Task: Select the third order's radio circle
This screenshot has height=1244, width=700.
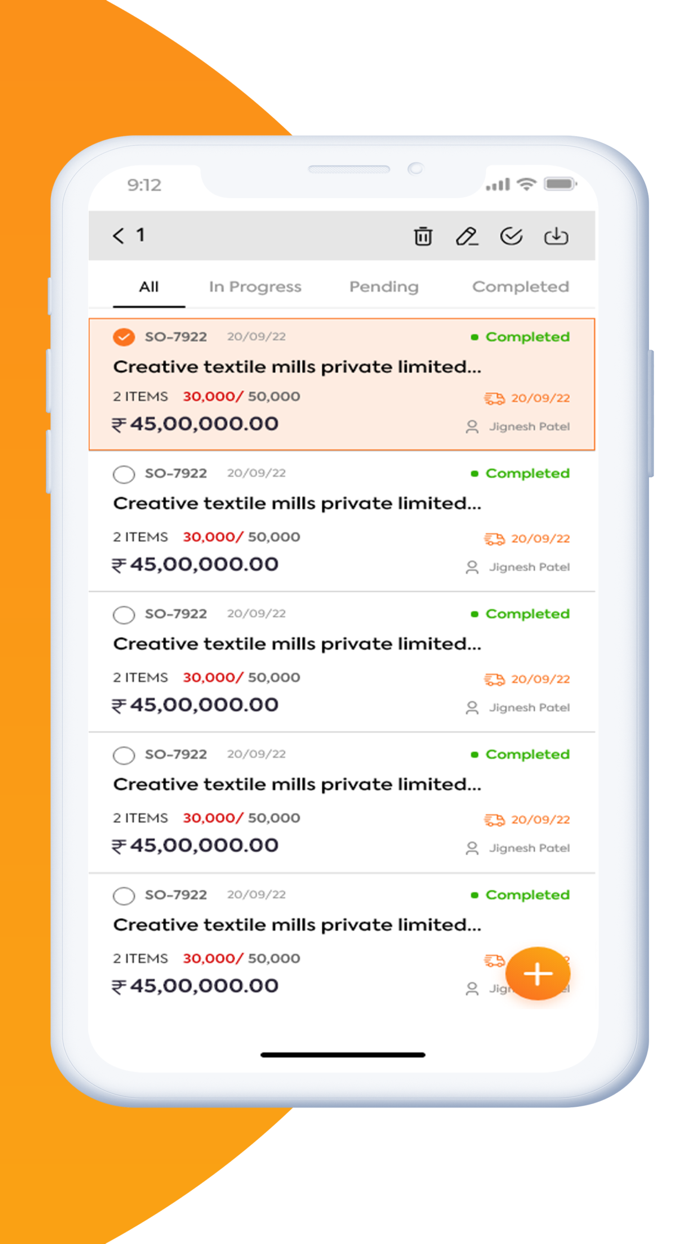Action: [124, 614]
